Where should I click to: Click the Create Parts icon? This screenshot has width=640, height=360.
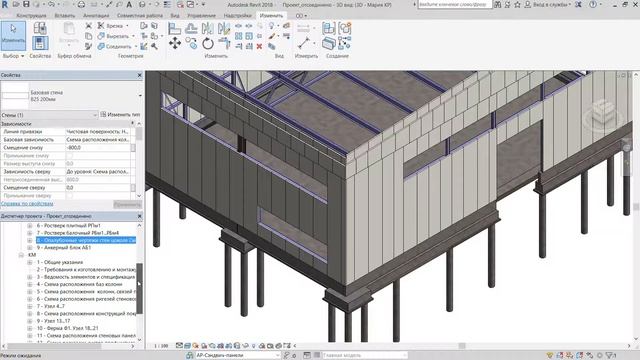329,43
